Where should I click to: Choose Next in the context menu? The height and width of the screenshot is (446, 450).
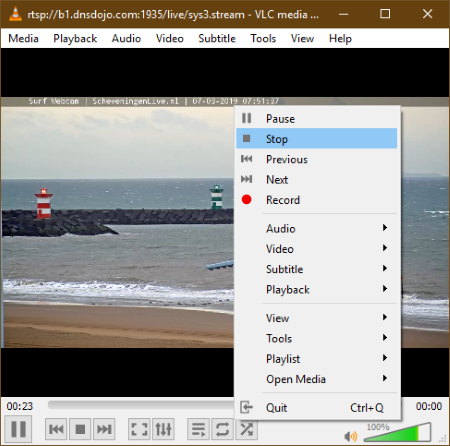pyautogui.click(x=317, y=180)
